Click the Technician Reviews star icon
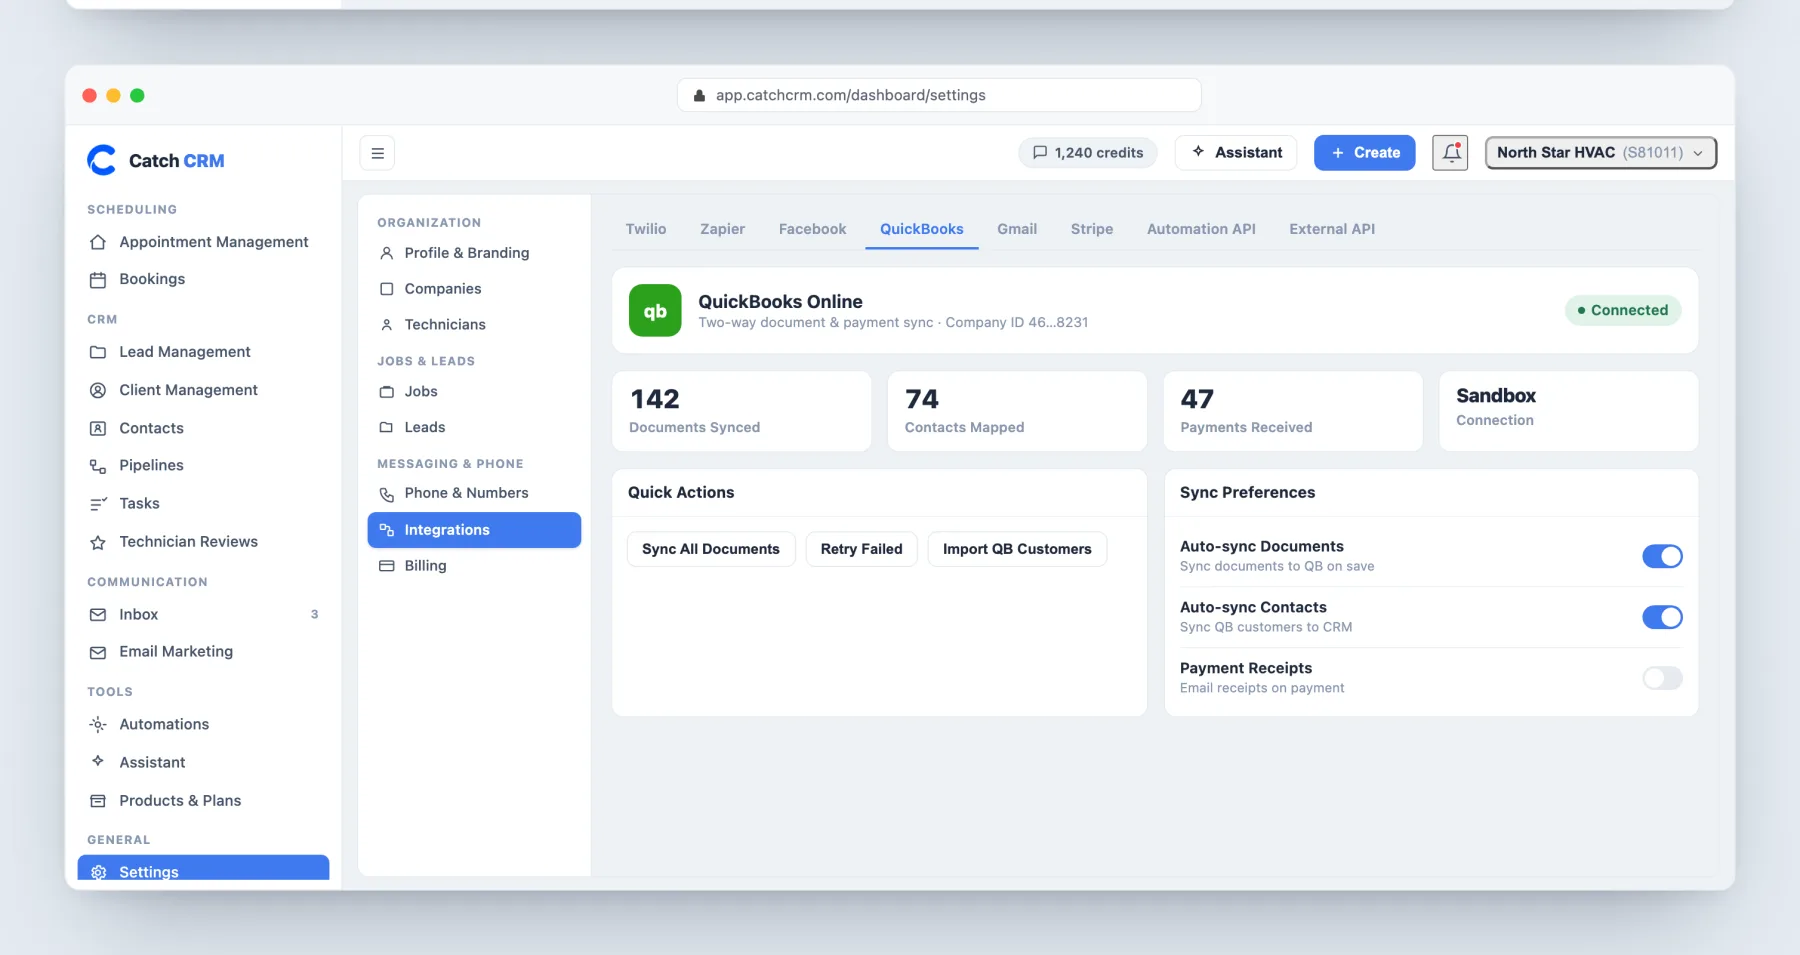 [98, 542]
